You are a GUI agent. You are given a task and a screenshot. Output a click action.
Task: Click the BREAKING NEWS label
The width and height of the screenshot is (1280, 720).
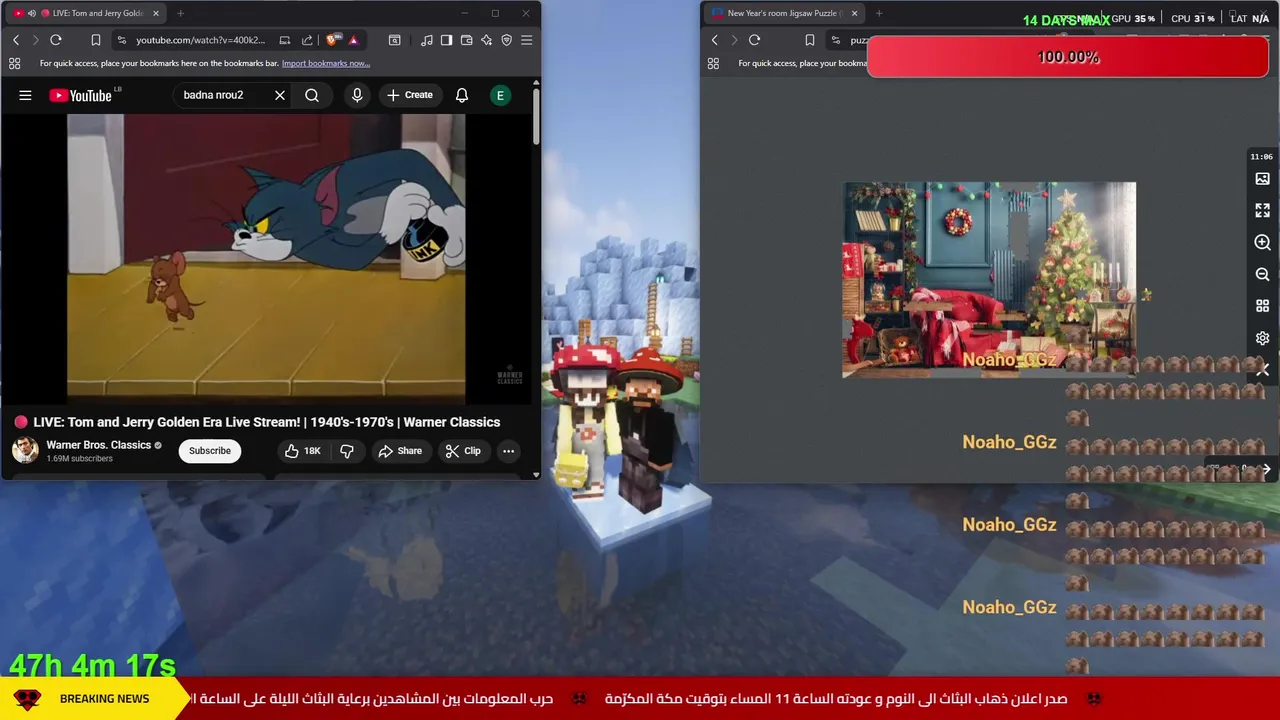104,699
